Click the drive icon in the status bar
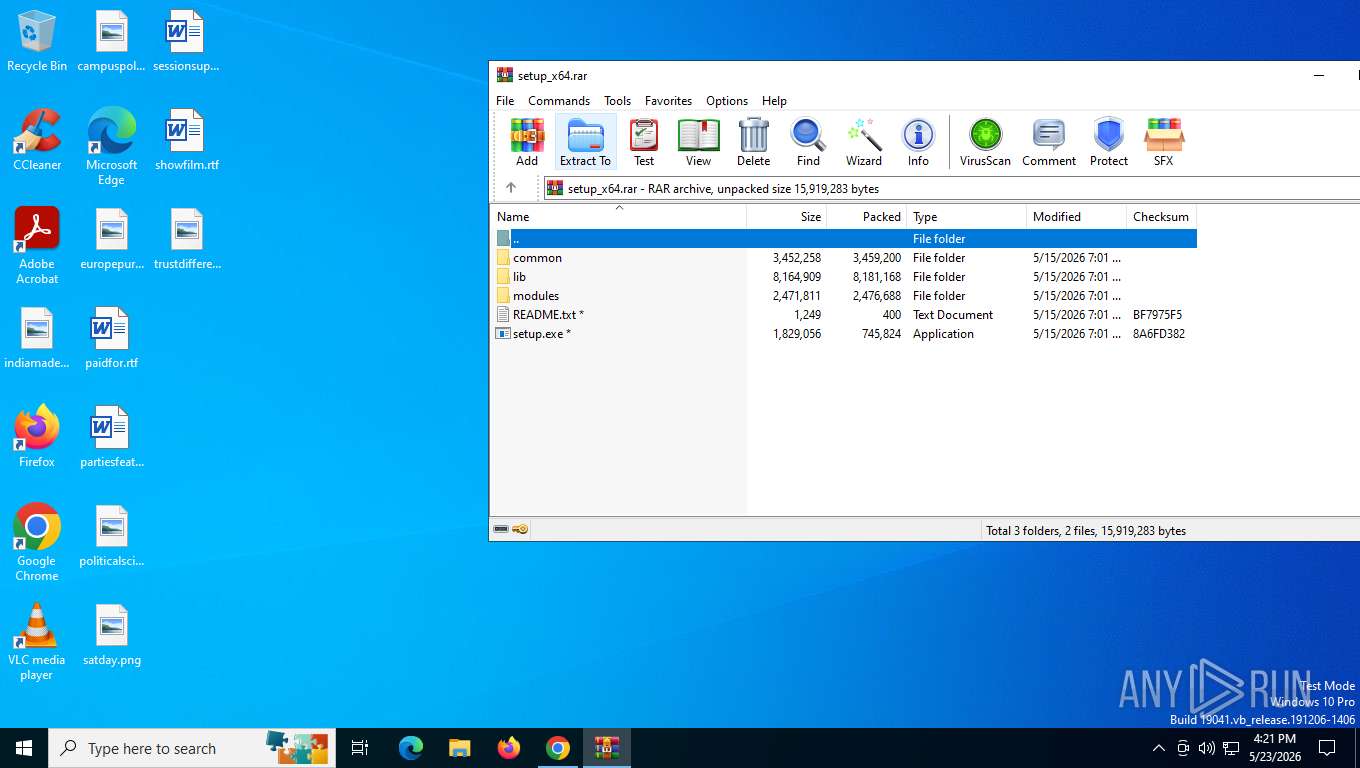This screenshot has height=768, width=1360. [502, 530]
